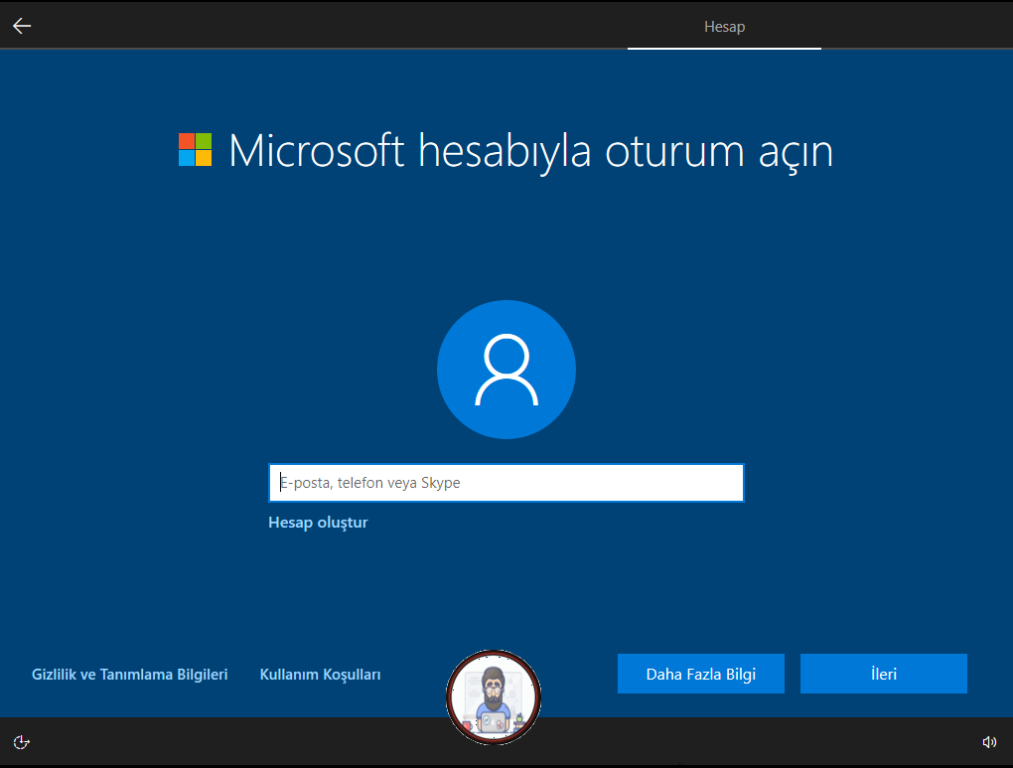This screenshot has width=1013, height=768.
Task: Open the Hesap tab
Action: 724,26
